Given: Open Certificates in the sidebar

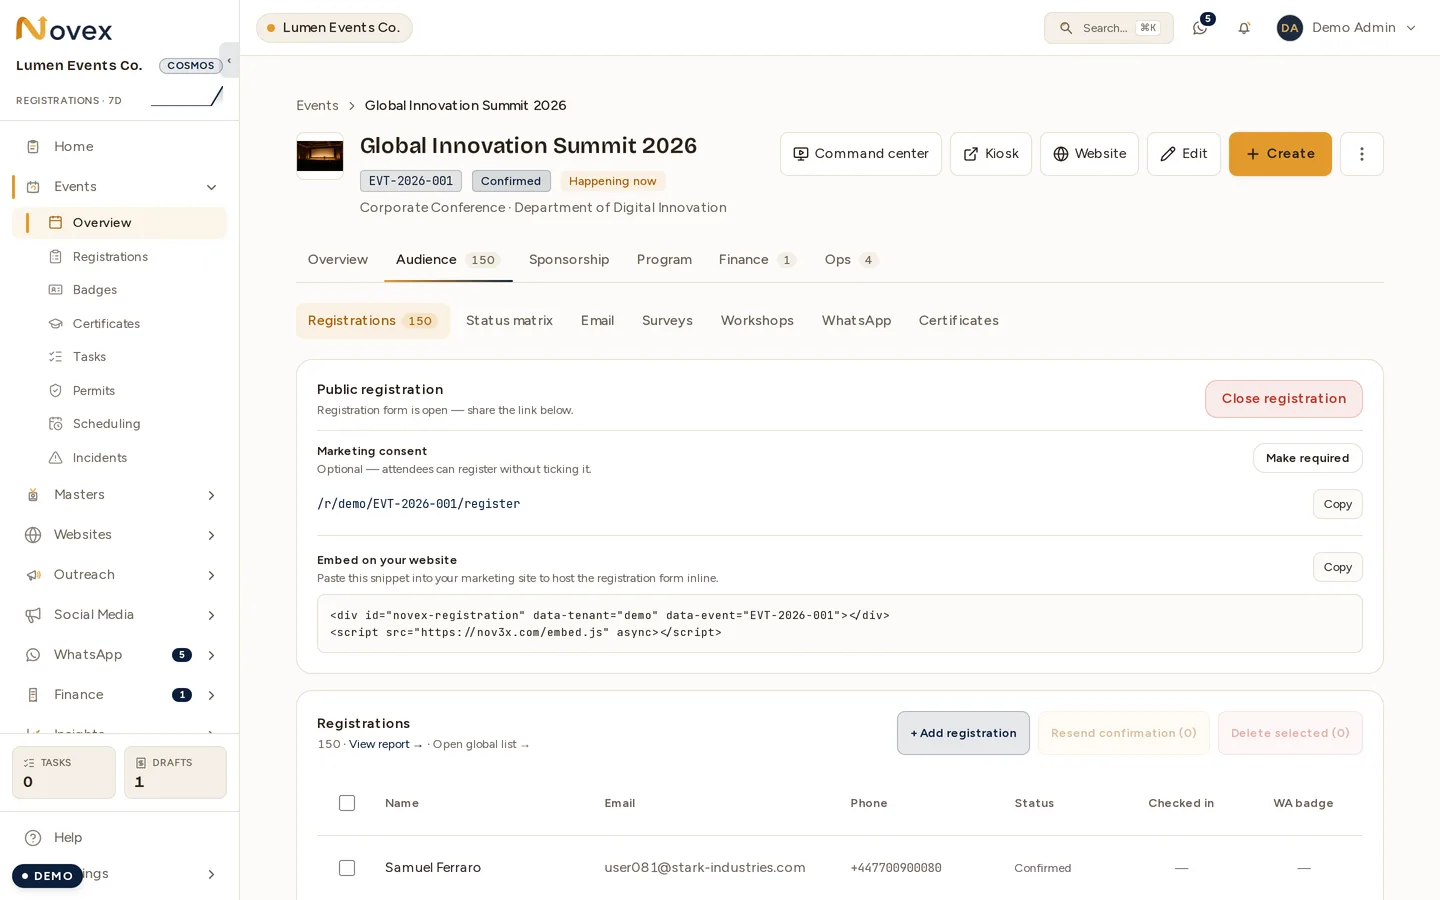Looking at the screenshot, I should coord(106,324).
